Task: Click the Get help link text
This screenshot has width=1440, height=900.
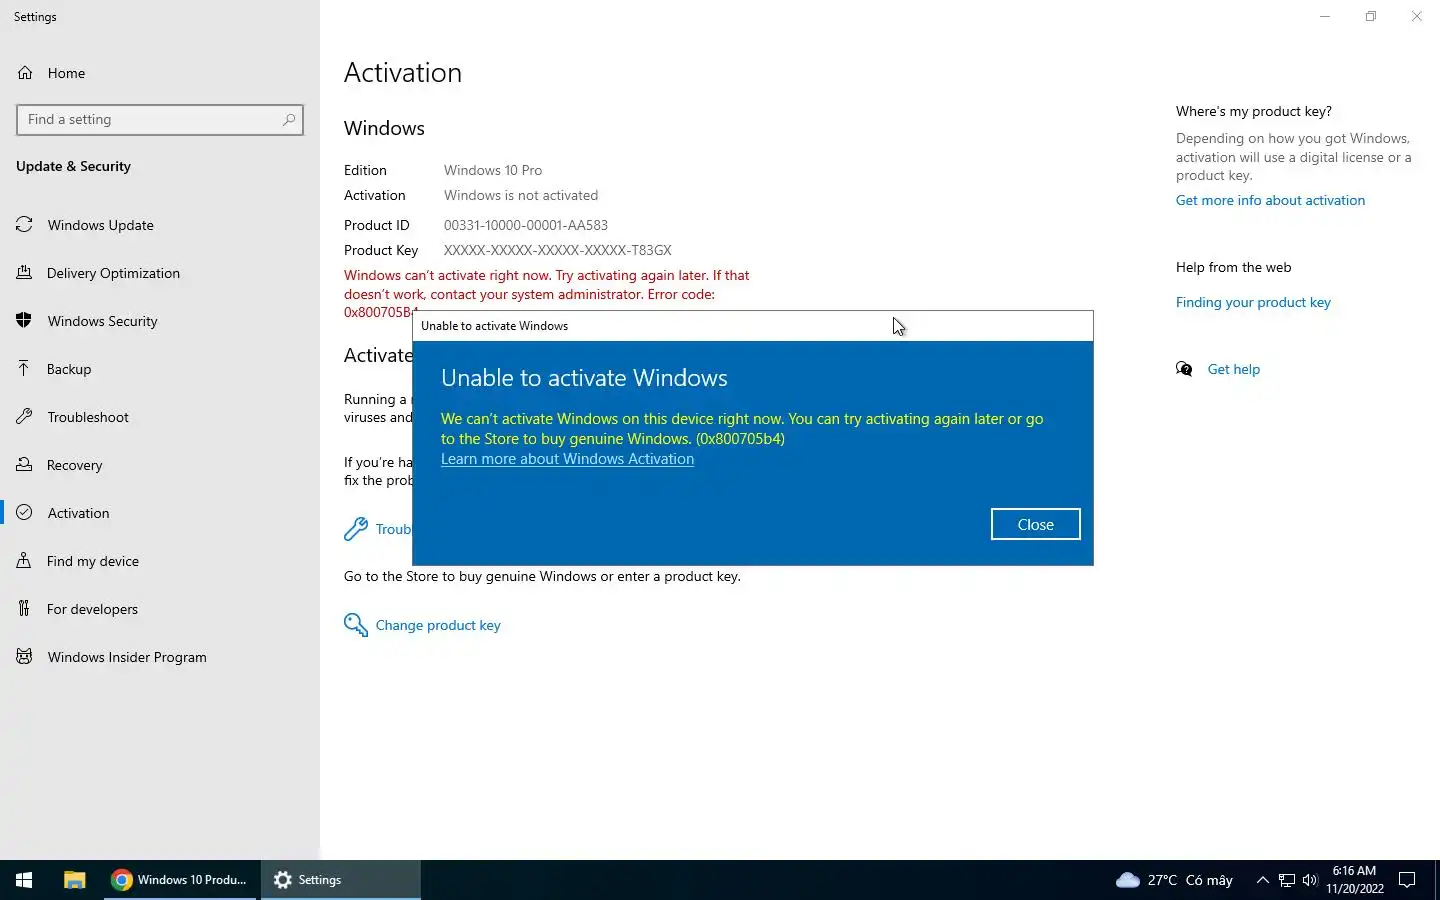Action: (x=1234, y=369)
